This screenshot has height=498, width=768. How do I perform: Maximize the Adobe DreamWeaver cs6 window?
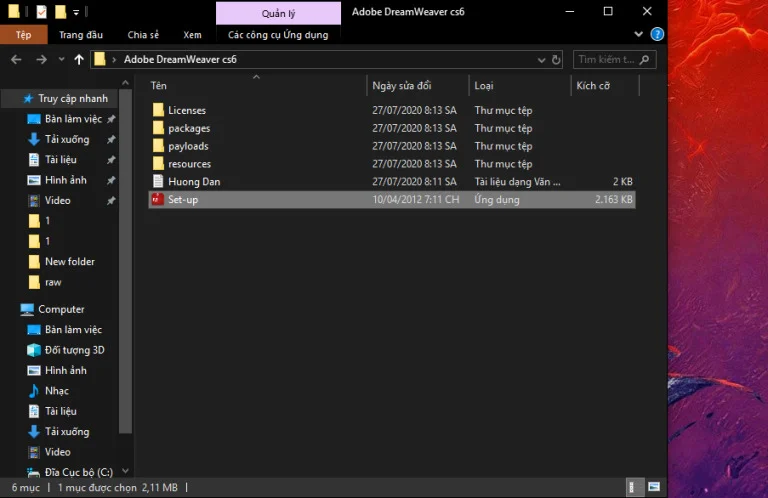pyautogui.click(x=608, y=11)
